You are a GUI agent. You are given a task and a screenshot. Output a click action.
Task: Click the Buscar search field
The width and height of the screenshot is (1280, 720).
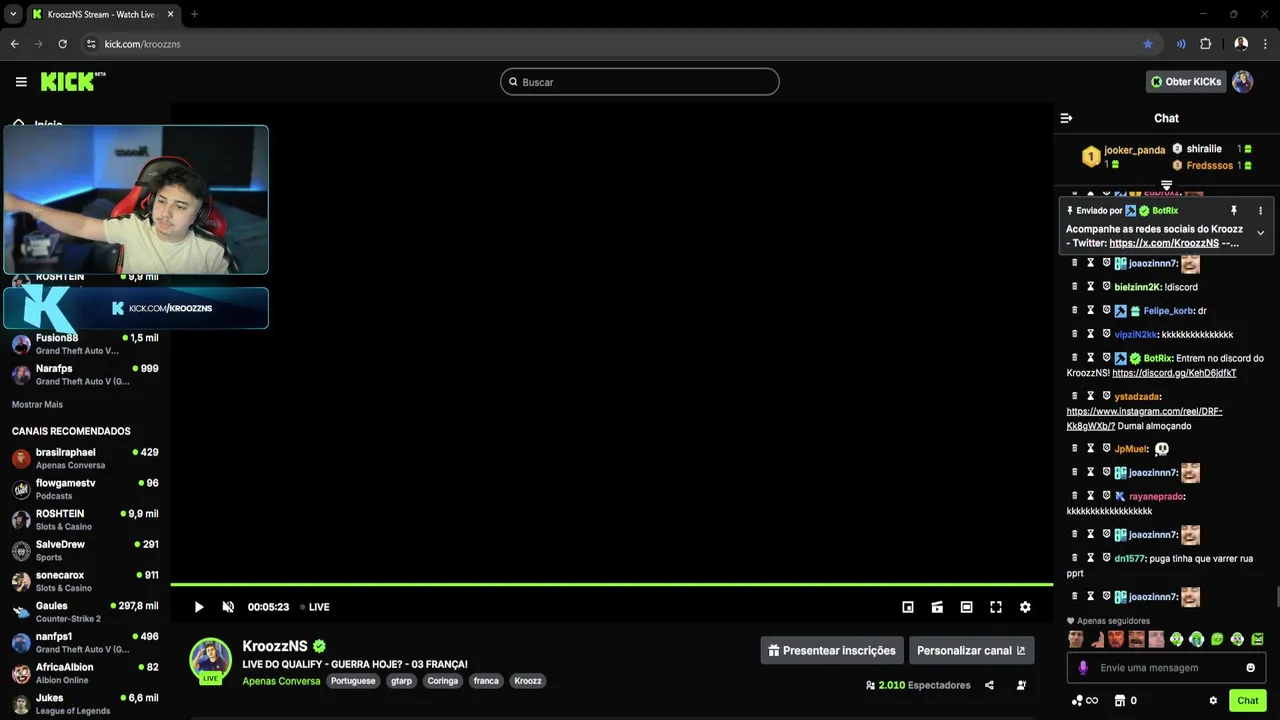click(x=640, y=82)
